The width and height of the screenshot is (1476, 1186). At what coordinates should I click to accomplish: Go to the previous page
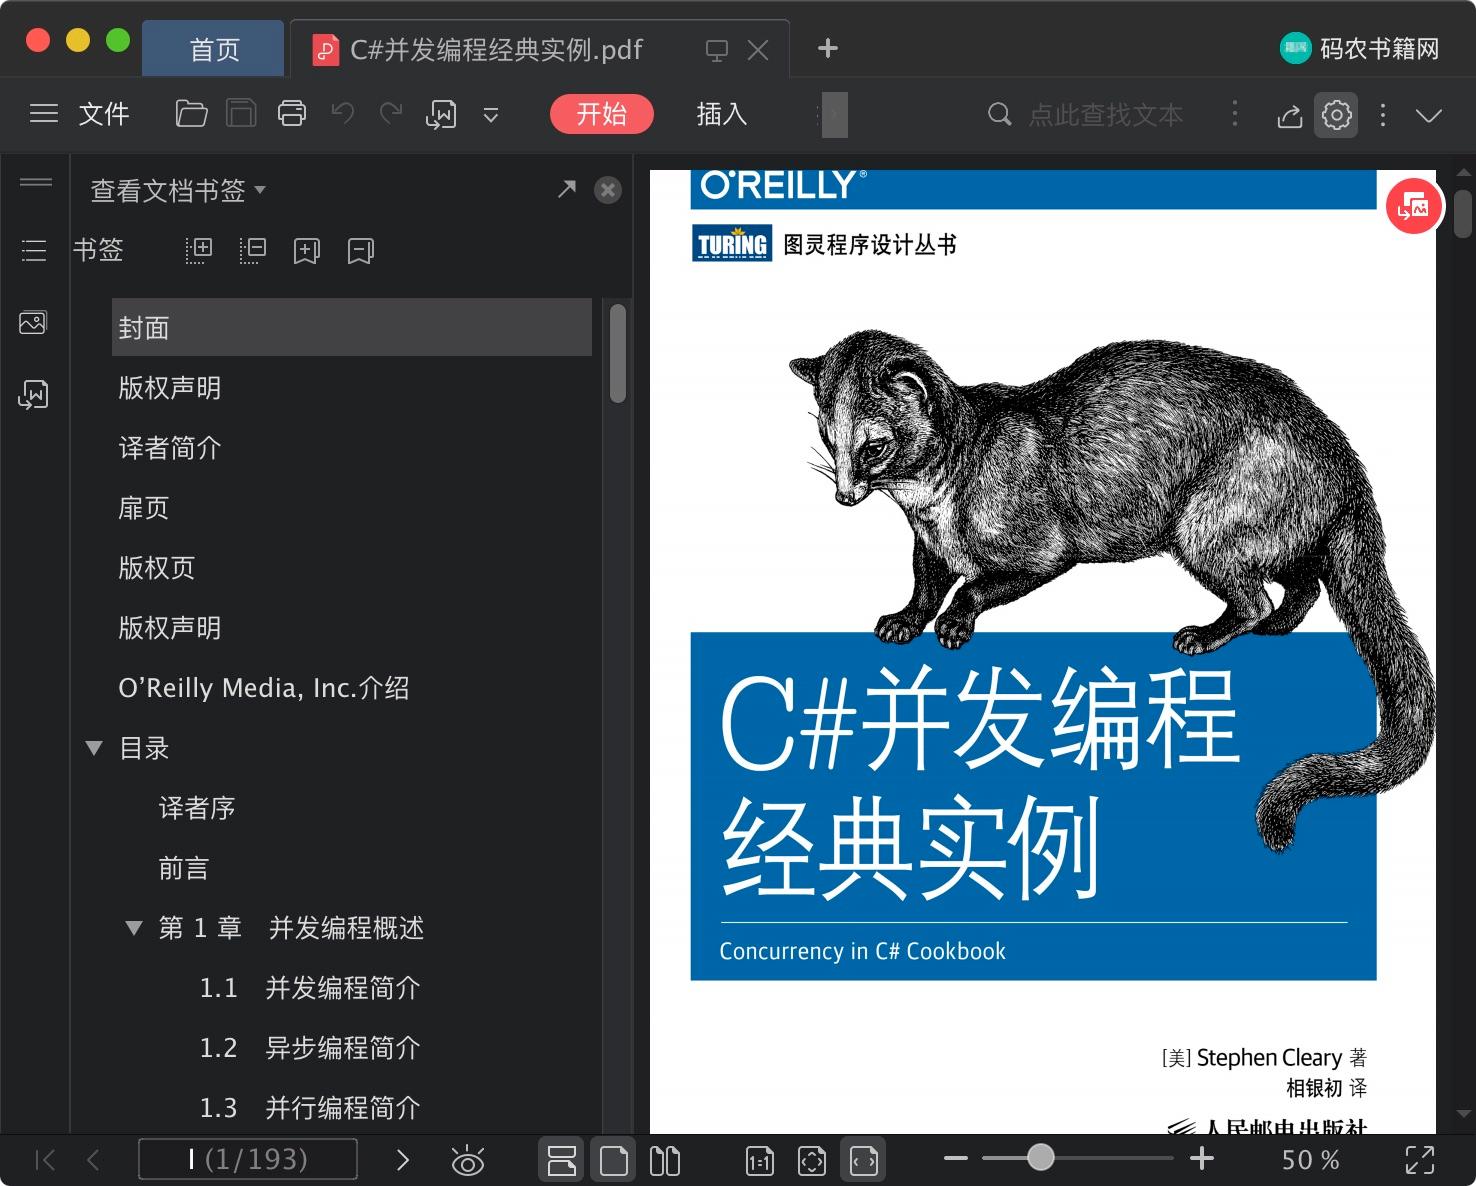[94, 1160]
